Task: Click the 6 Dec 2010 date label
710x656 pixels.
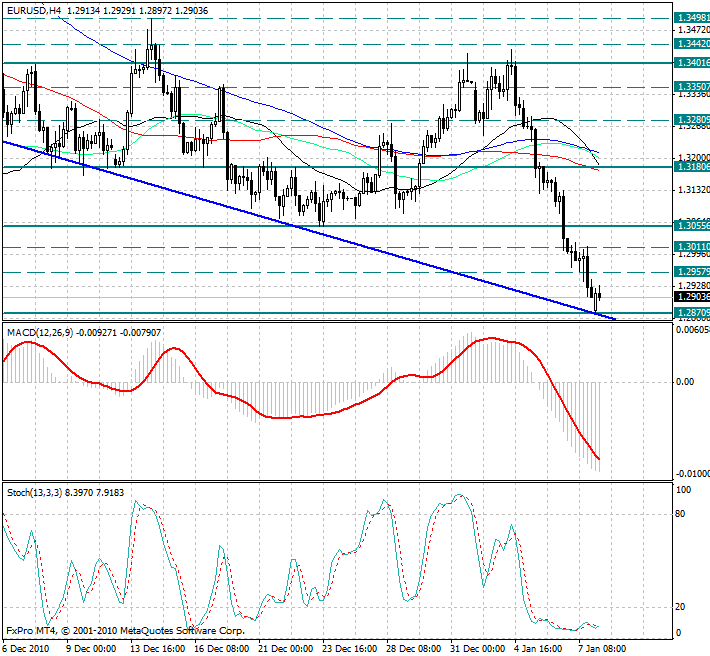Action: tap(25, 648)
